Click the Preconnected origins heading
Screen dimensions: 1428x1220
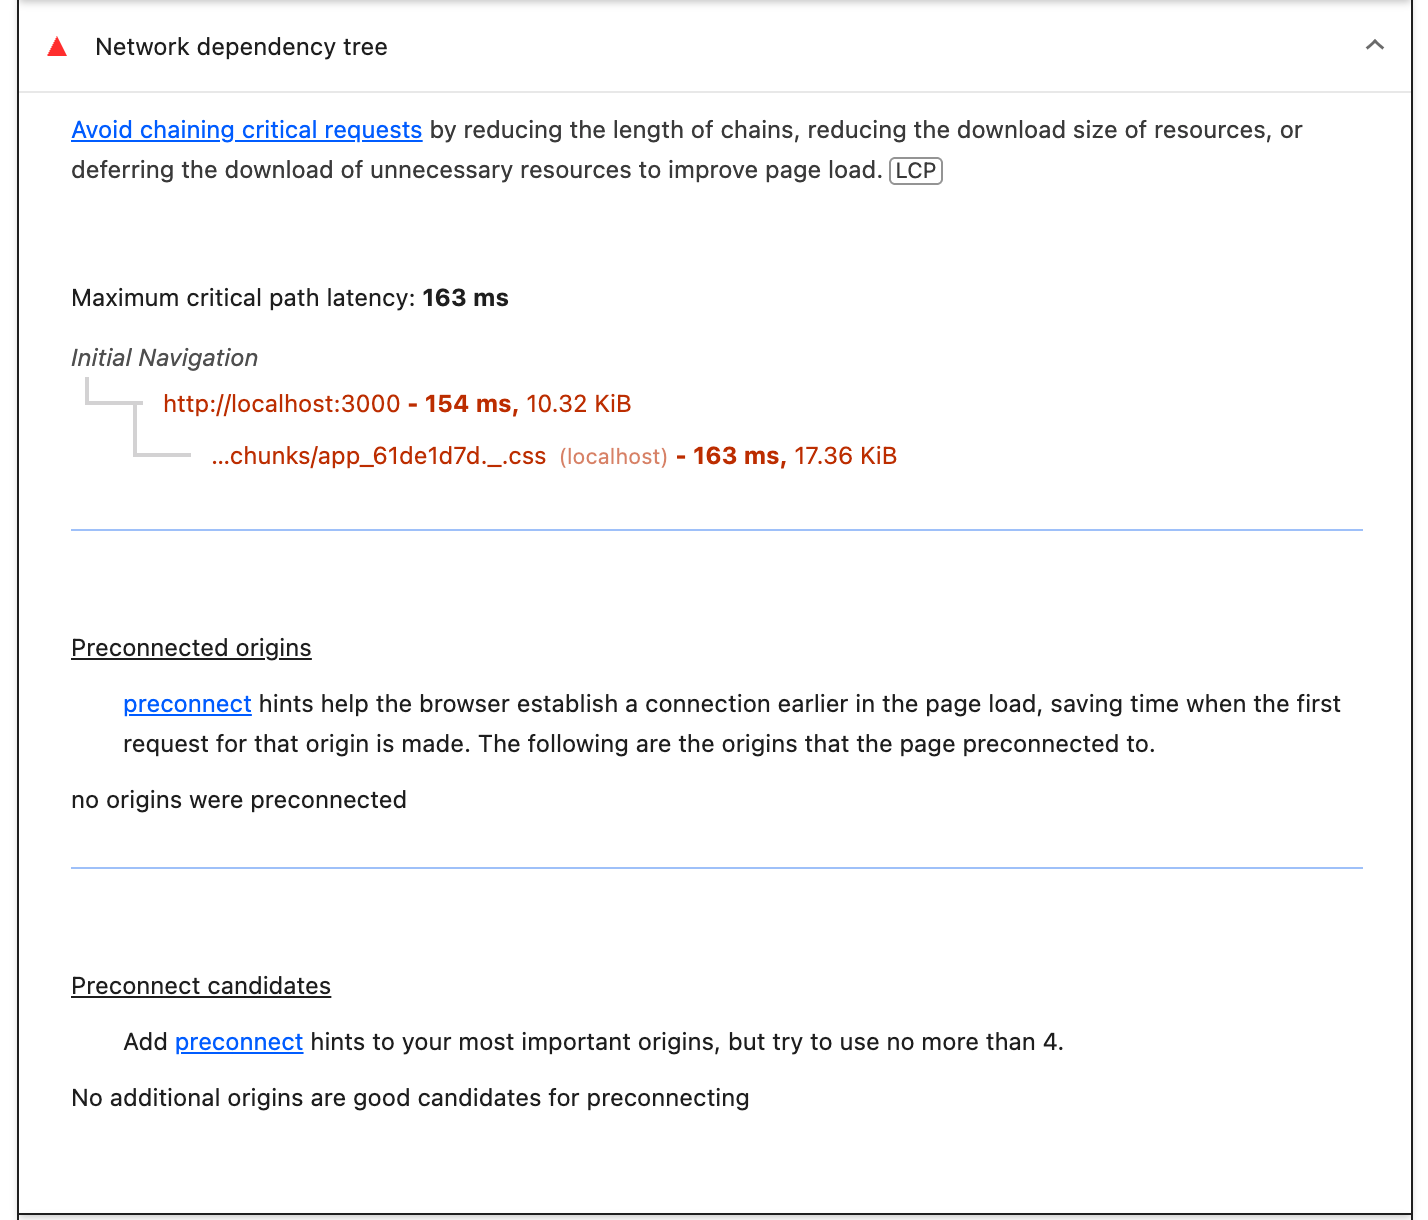pyautogui.click(x=191, y=648)
